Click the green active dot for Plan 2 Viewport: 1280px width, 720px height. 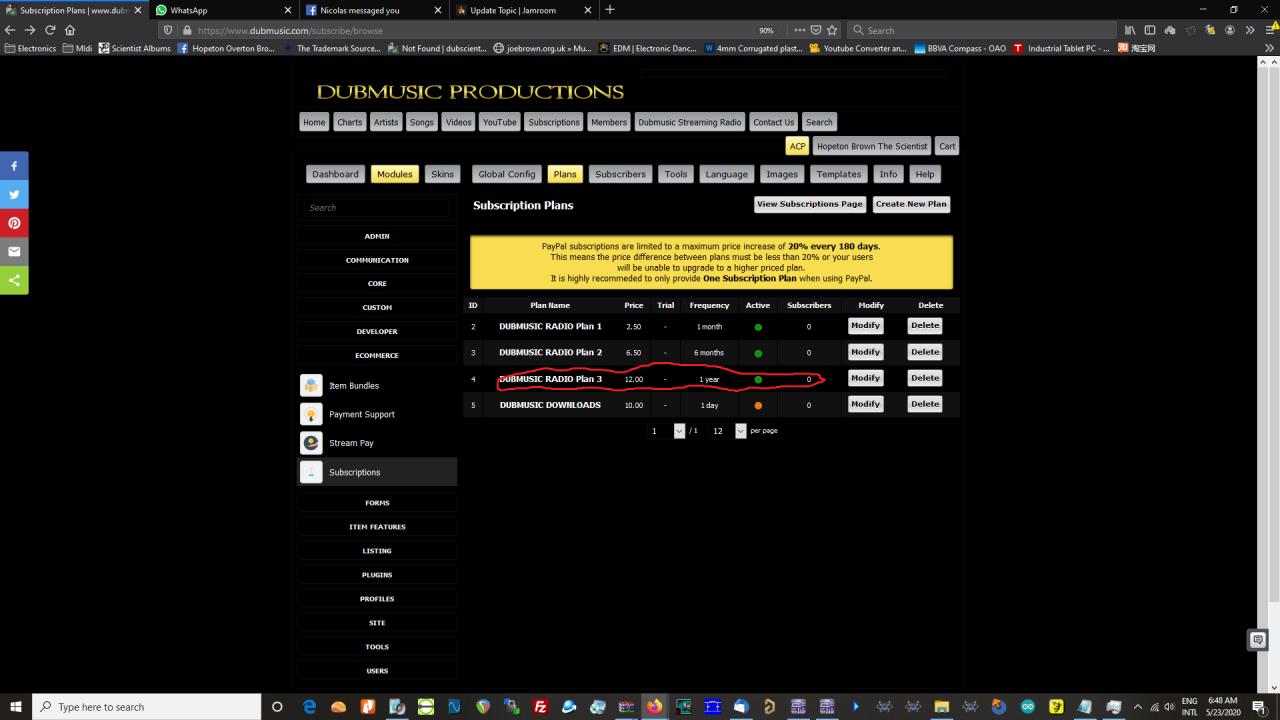tap(758, 353)
